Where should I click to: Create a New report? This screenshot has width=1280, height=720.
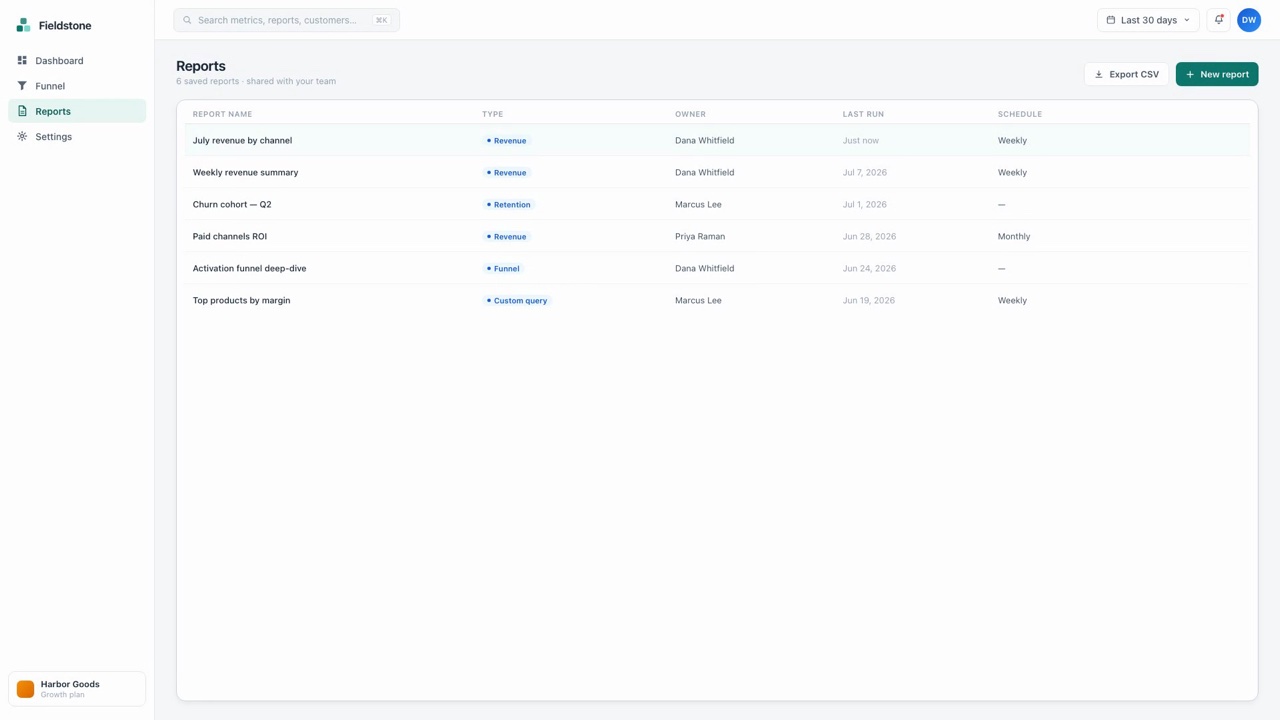coord(1217,74)
